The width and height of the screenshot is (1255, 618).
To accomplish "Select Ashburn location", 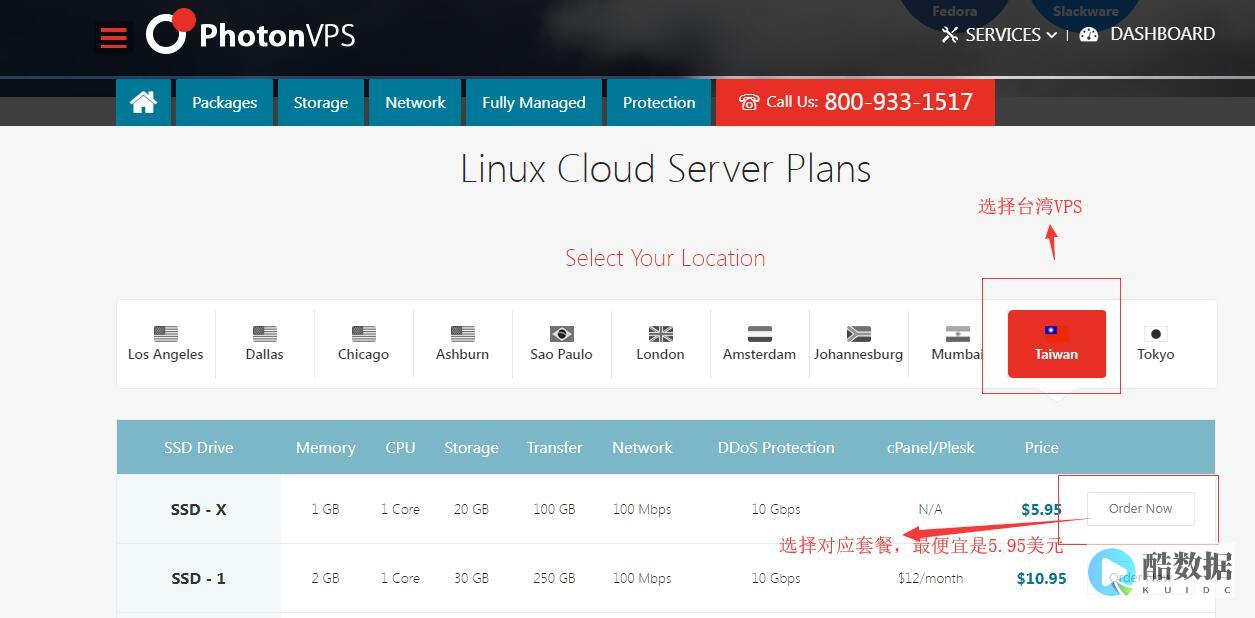I will coord(463,344).
